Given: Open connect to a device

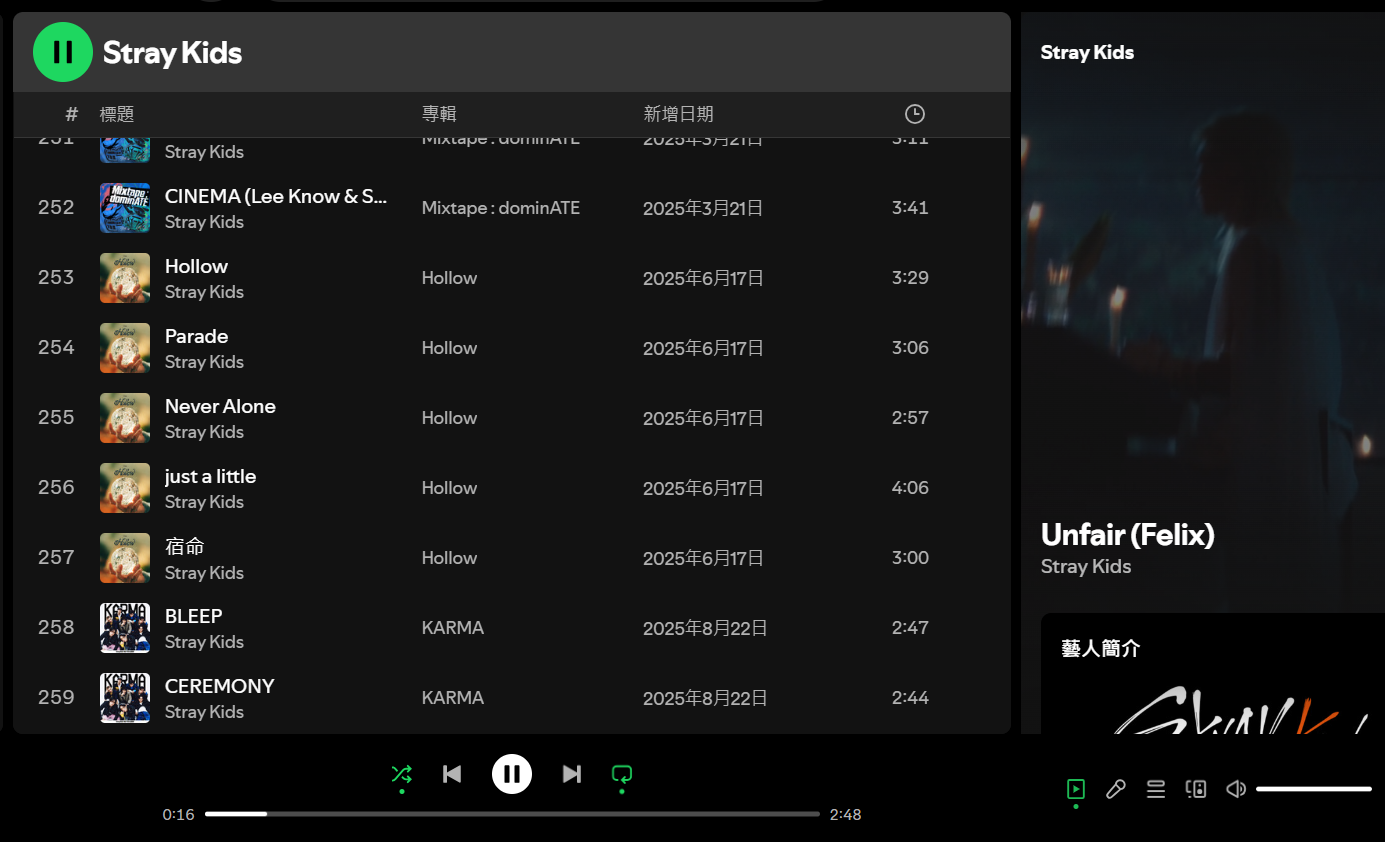Looking at the screenshot, I should coord(1196,789).
